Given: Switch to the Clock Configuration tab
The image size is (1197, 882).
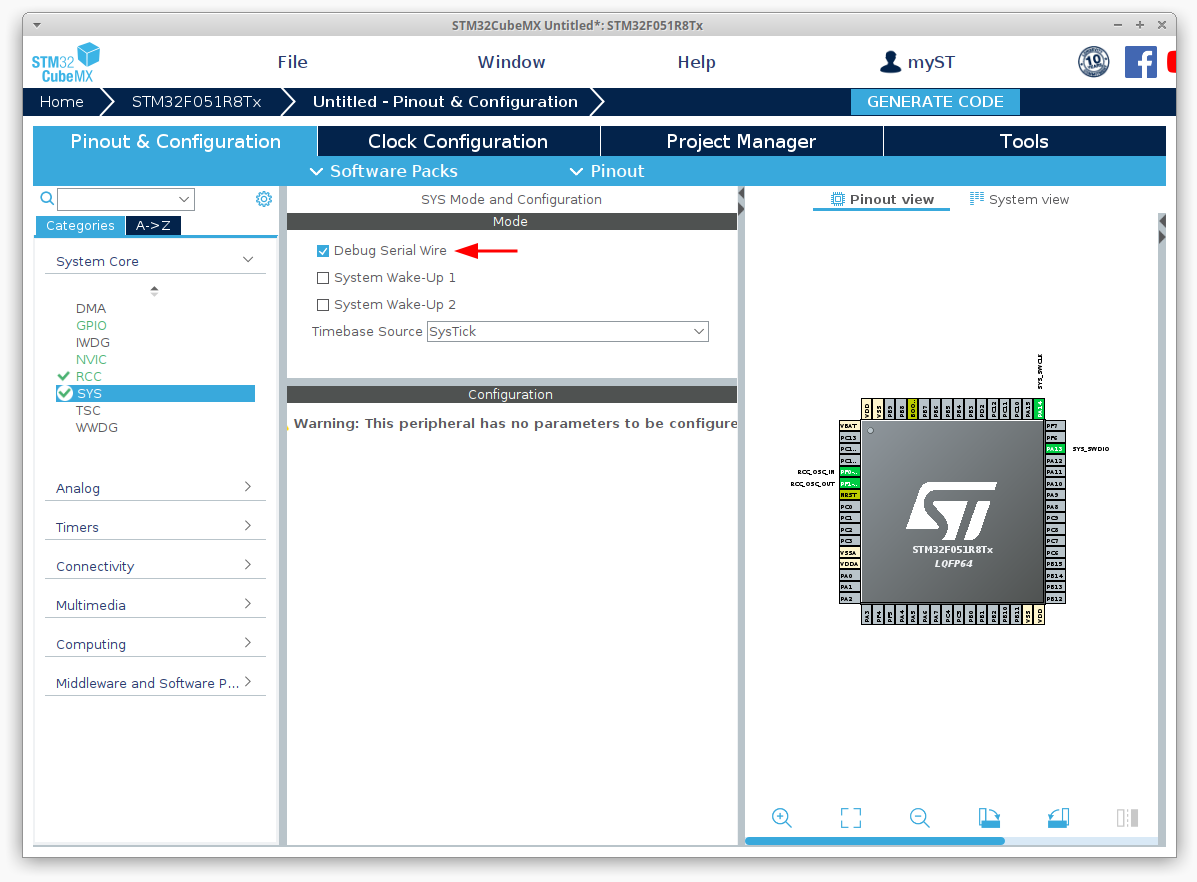Looking at the screenshot, I should coord(457,141).
